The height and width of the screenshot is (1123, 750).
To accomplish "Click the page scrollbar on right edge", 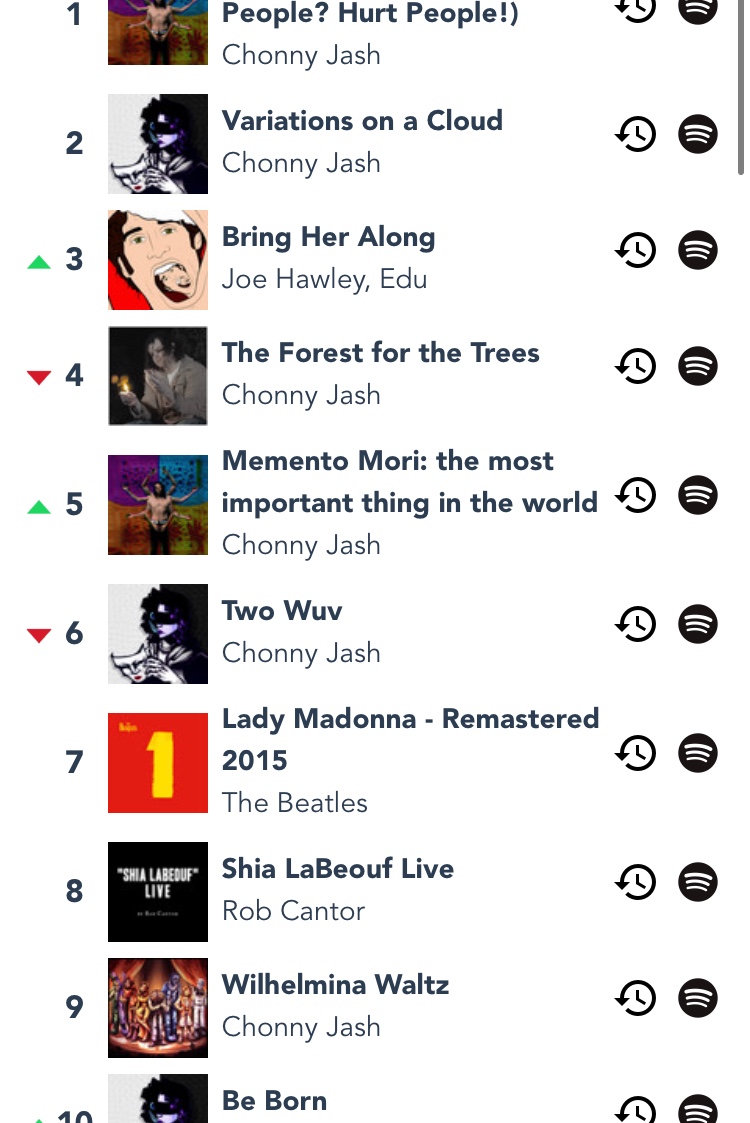I will pos(741,90).
